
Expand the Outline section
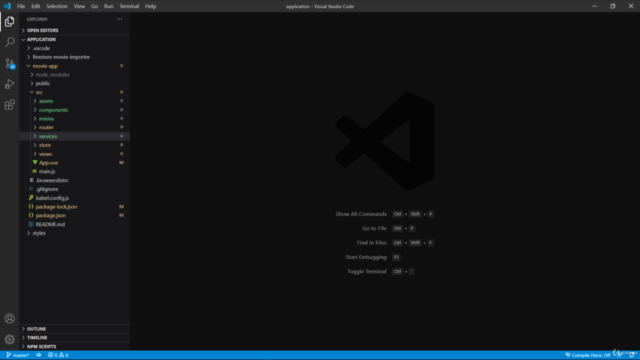click(x=75, y=329)
